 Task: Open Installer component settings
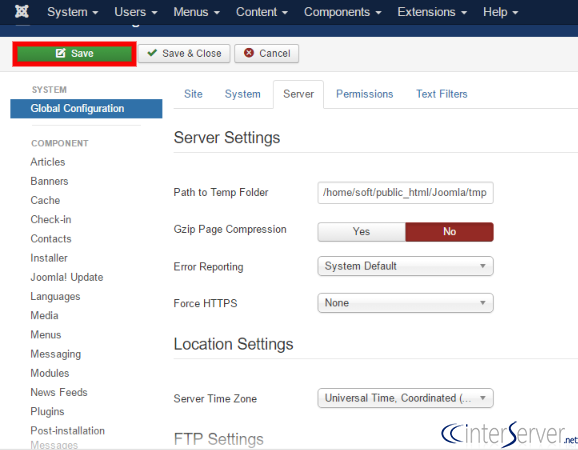(x=49, y=258)
